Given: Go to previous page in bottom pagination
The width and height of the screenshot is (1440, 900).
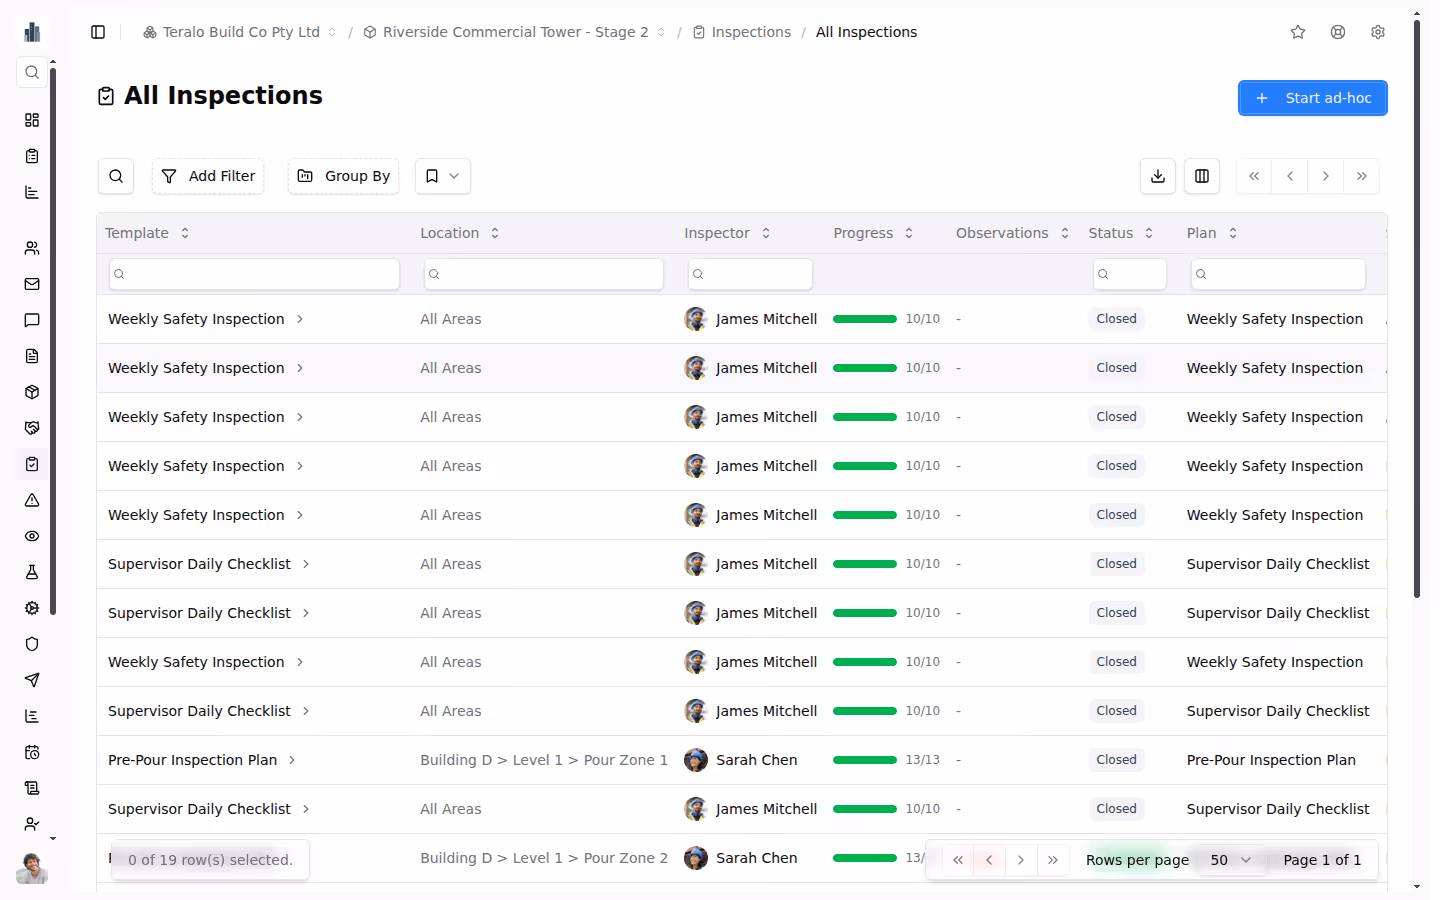Looking at the screenshot, I should [989, 860].
